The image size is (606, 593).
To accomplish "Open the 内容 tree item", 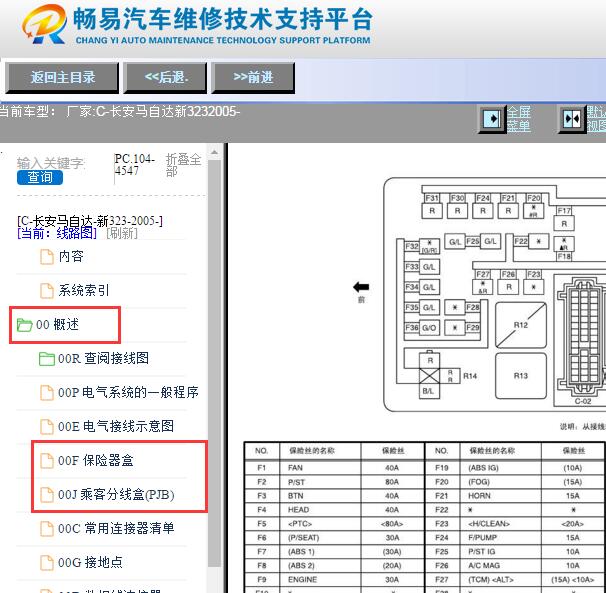I will coord(71,256).
